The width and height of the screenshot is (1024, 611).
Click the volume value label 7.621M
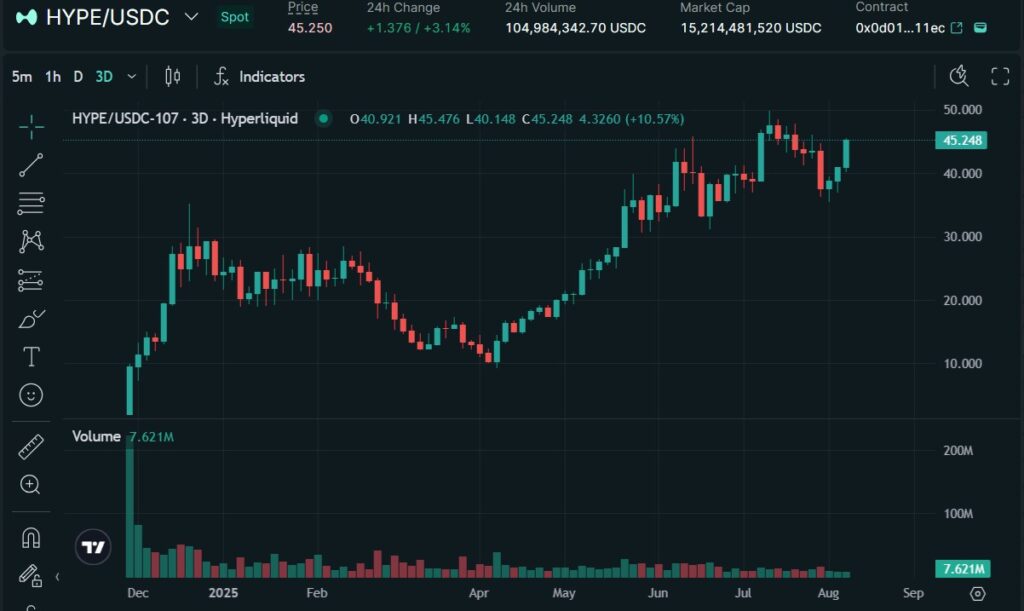click(963, 569)
